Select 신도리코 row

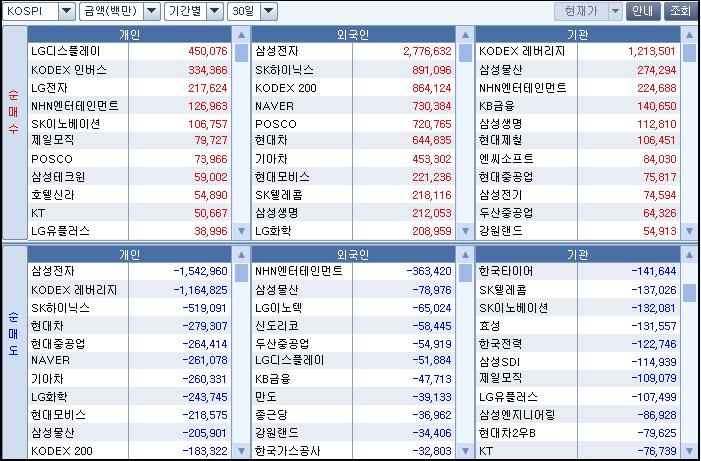click(x=354, y=326)
